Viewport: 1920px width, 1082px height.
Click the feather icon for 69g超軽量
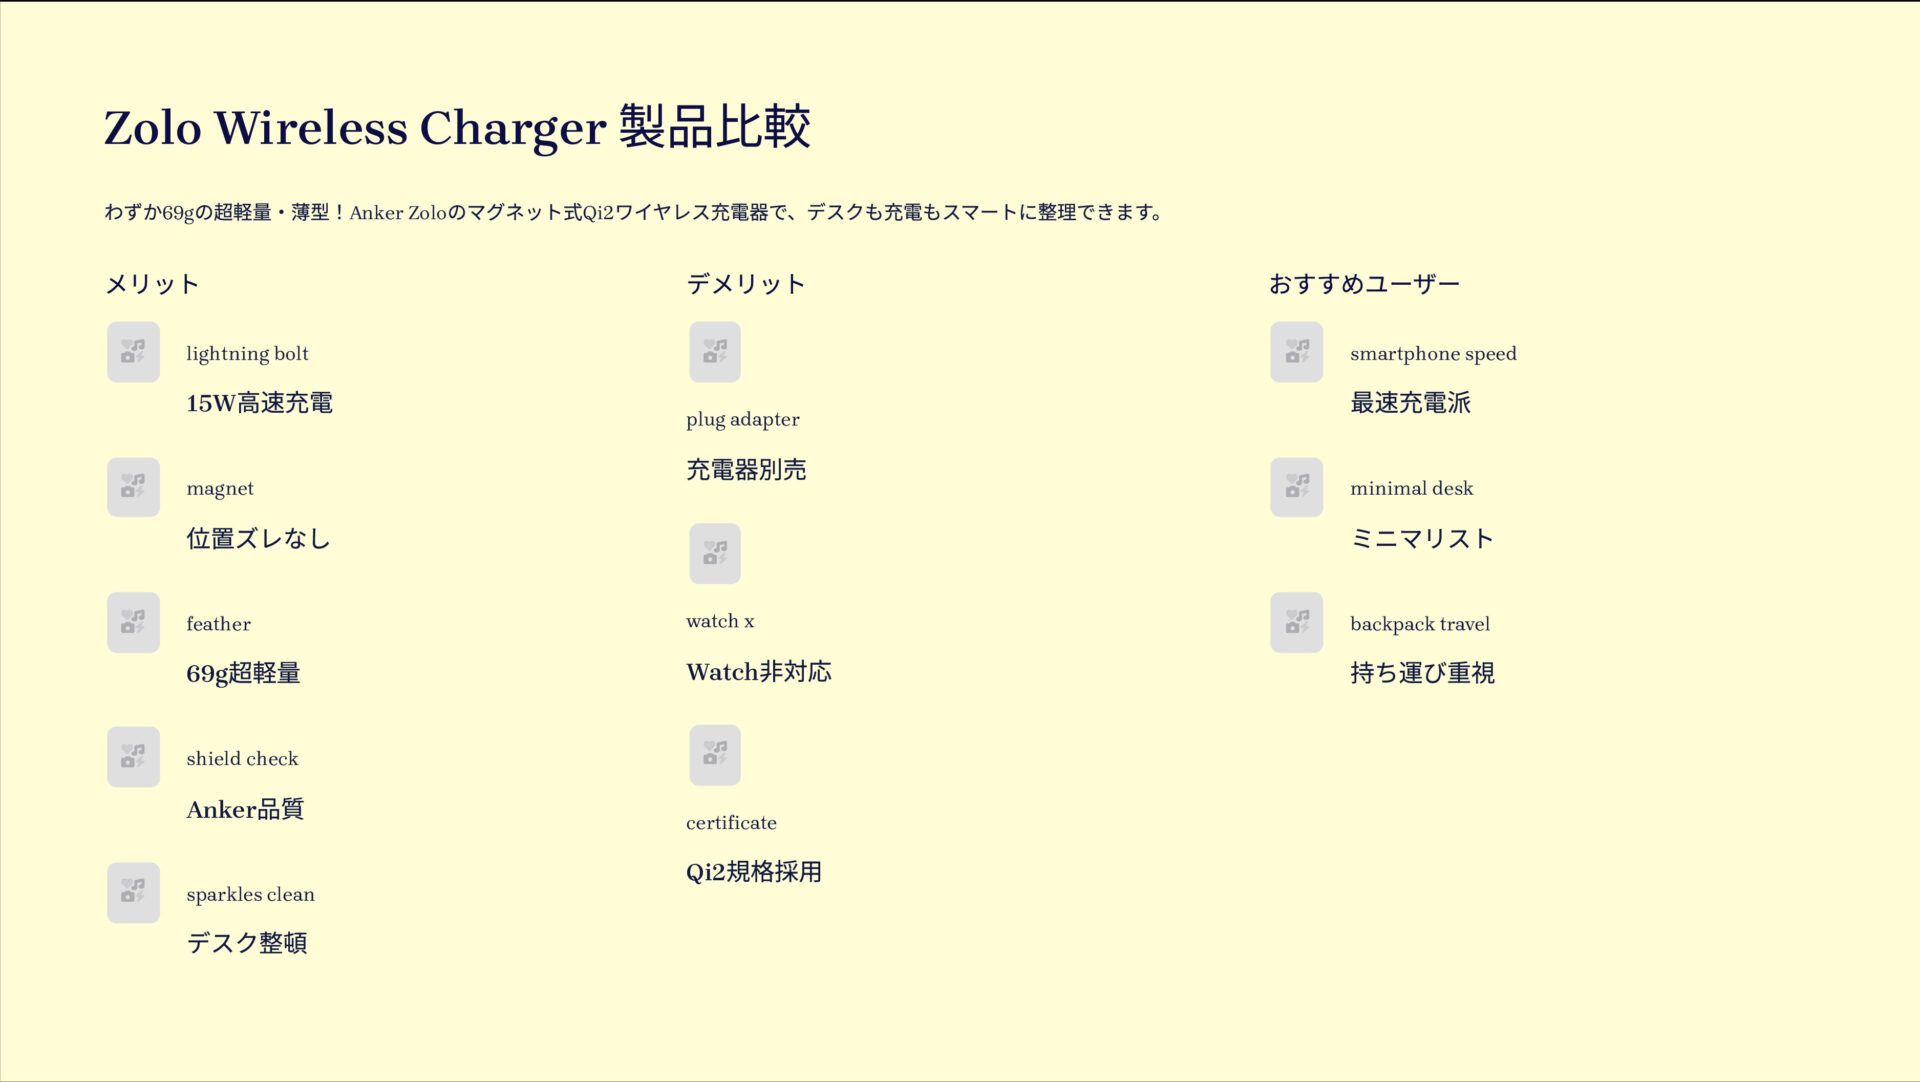[x=133, y=622]
